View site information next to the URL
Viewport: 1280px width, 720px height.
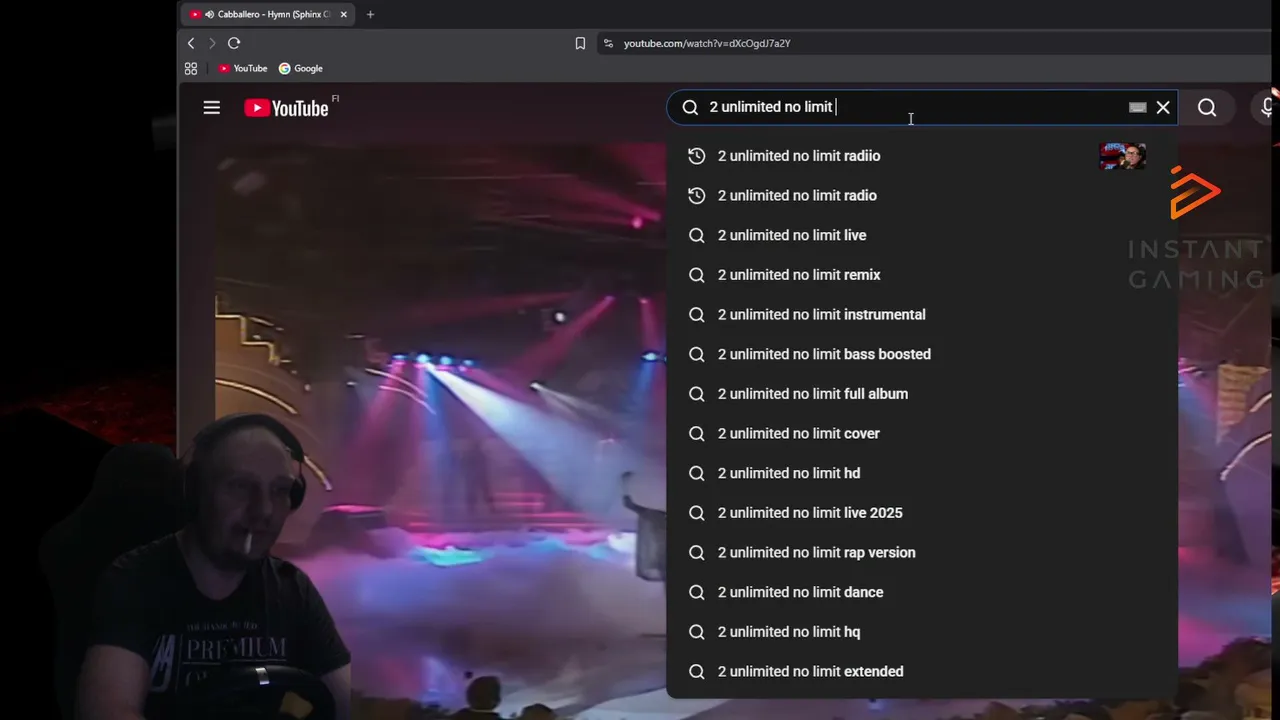tap(608, 43)
